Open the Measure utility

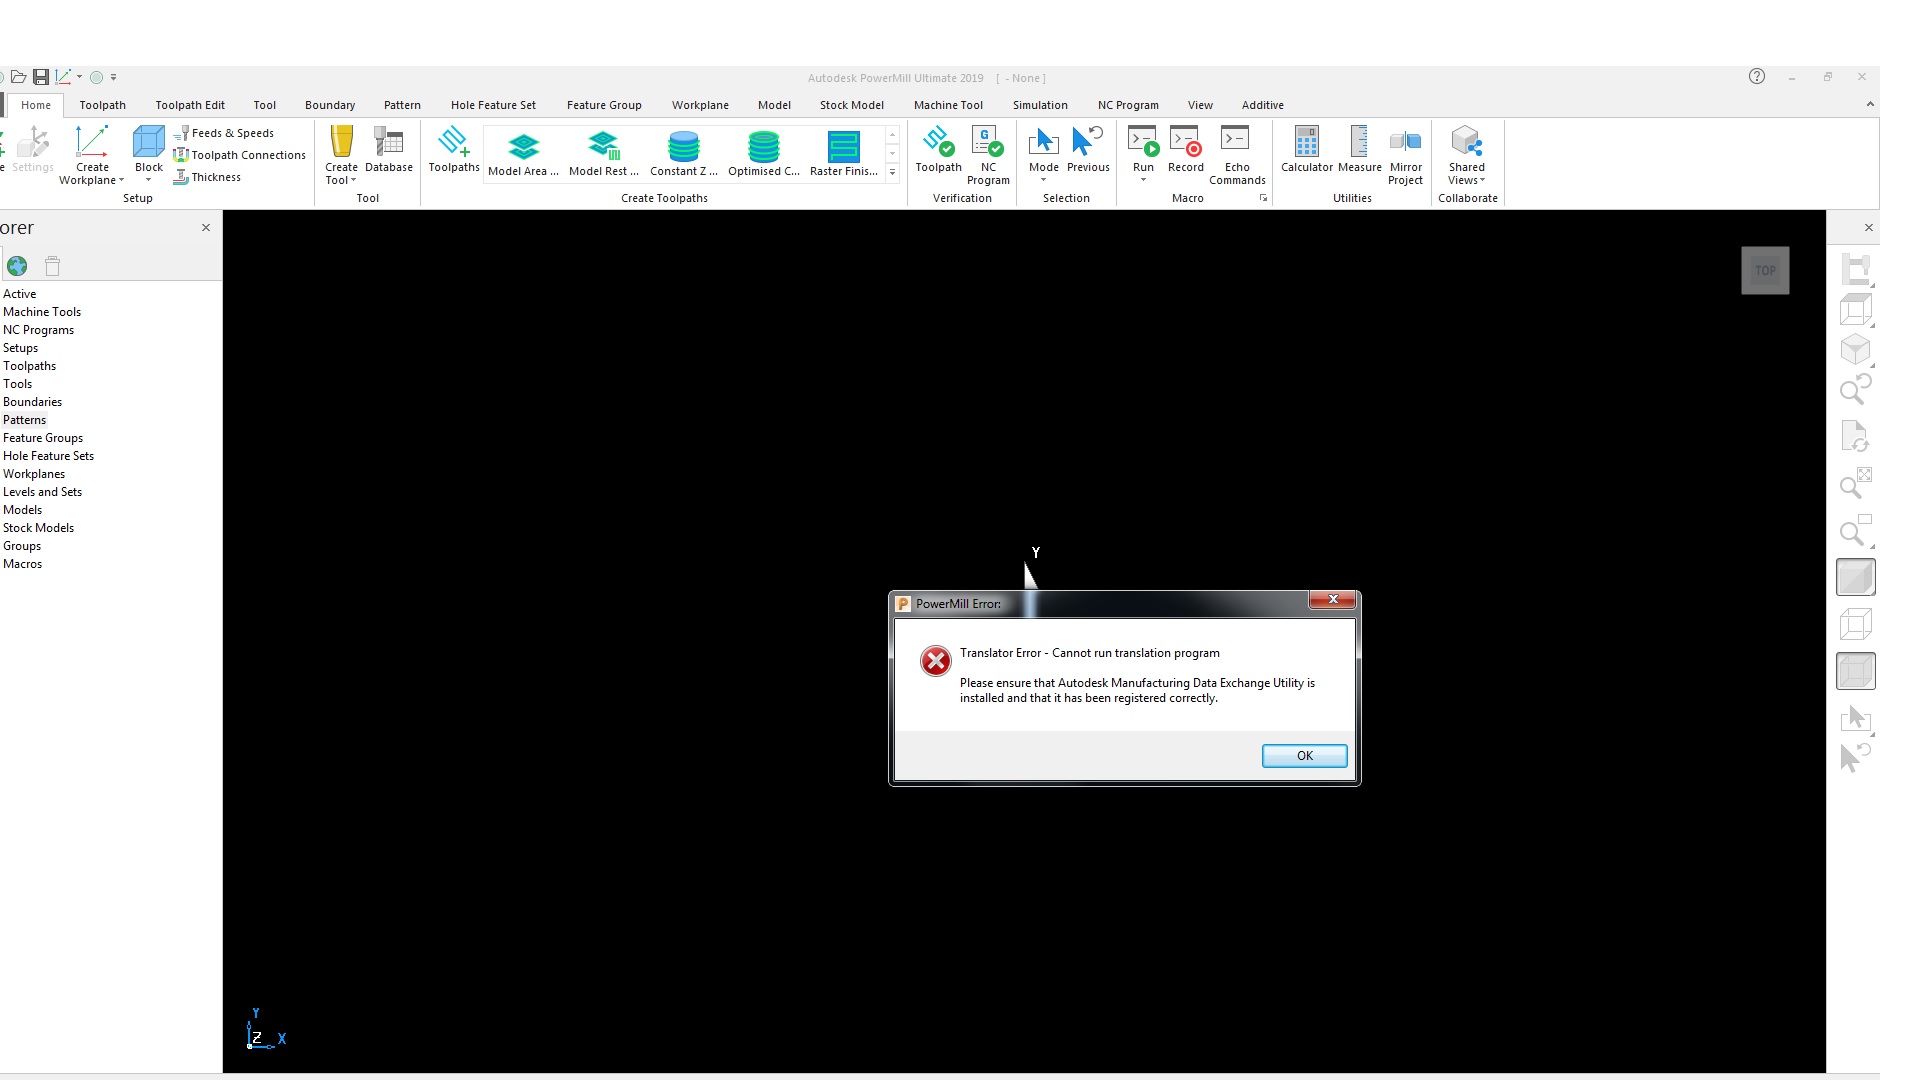click(x=1358, y=152)
